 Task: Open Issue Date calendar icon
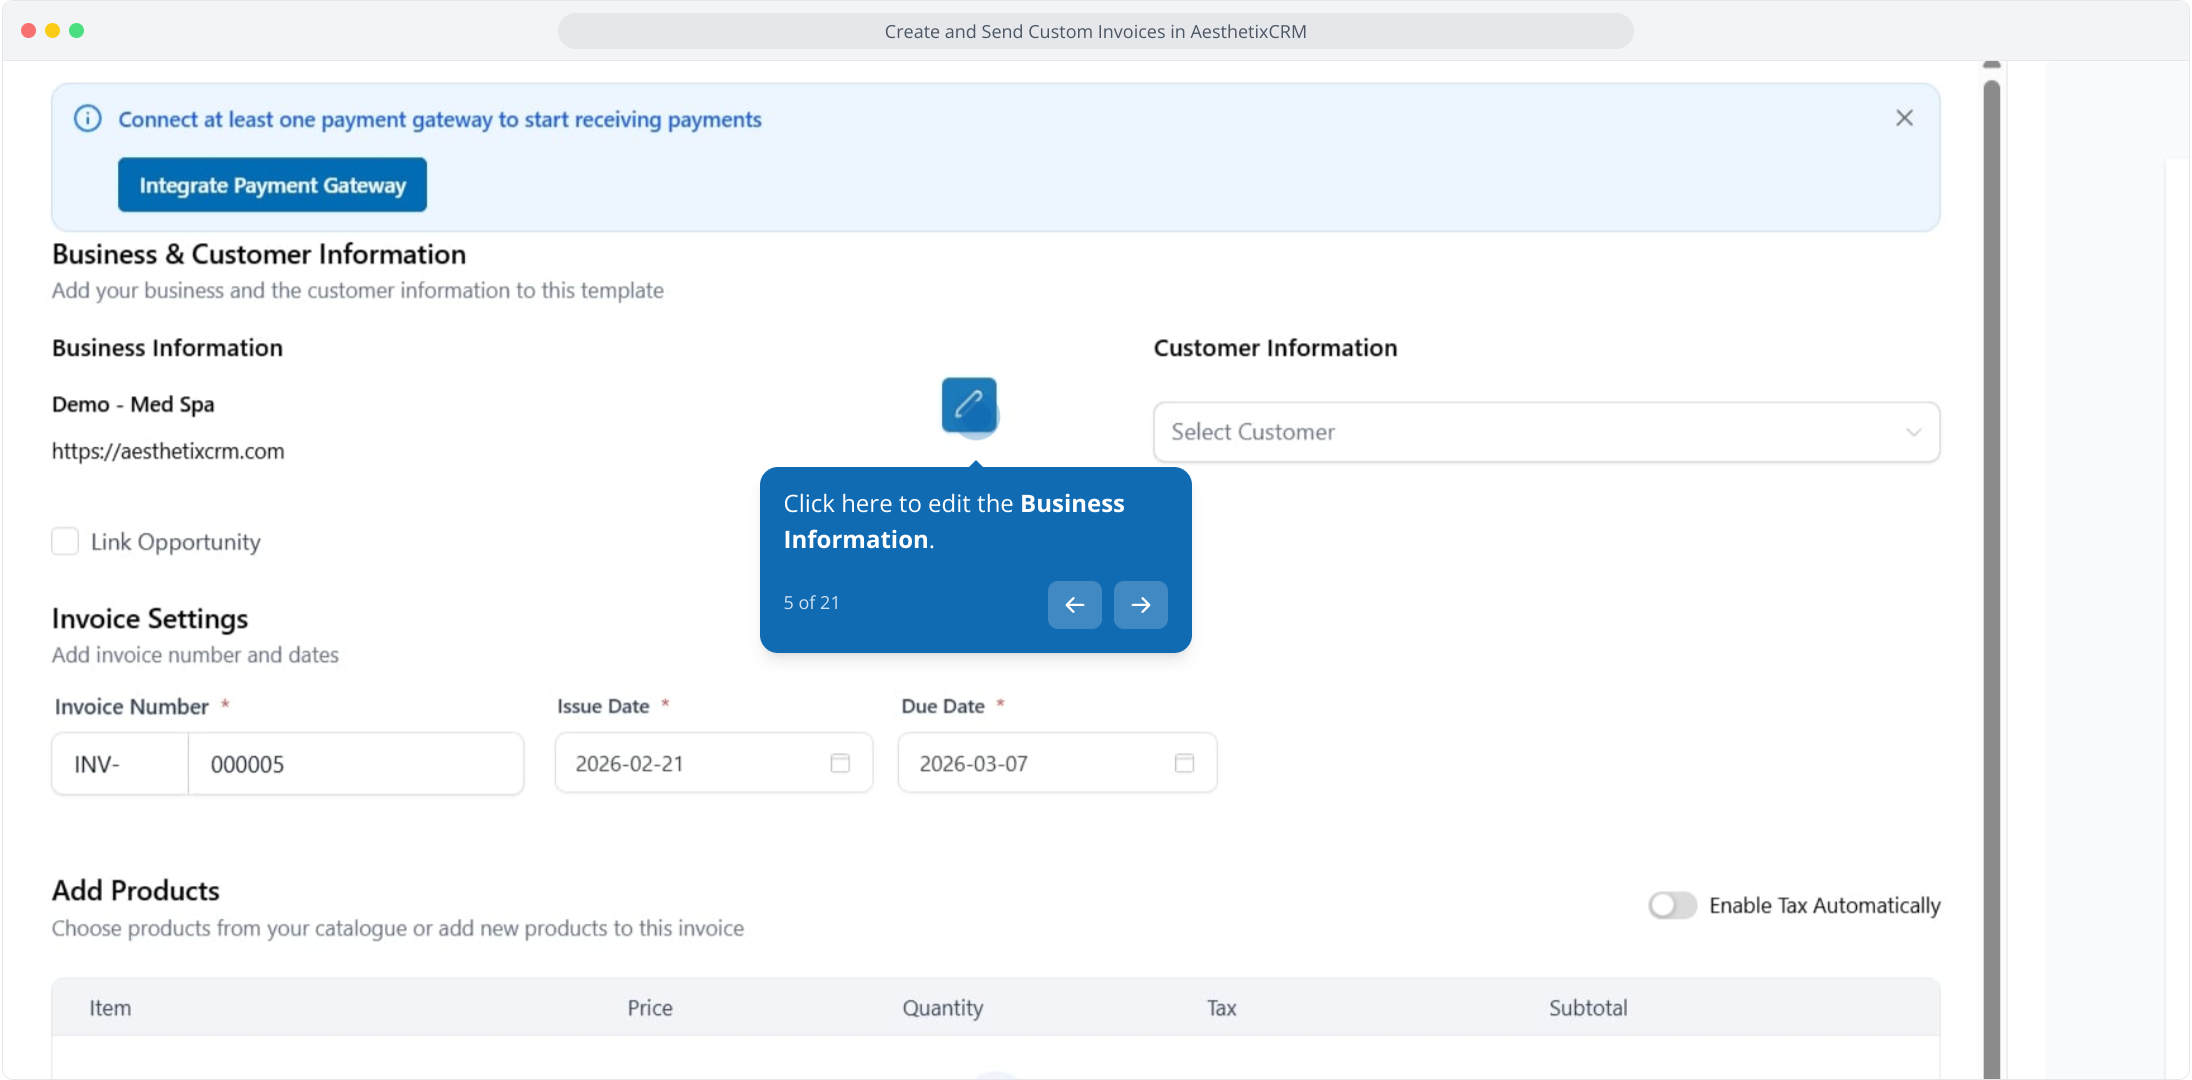click(840, 764)
